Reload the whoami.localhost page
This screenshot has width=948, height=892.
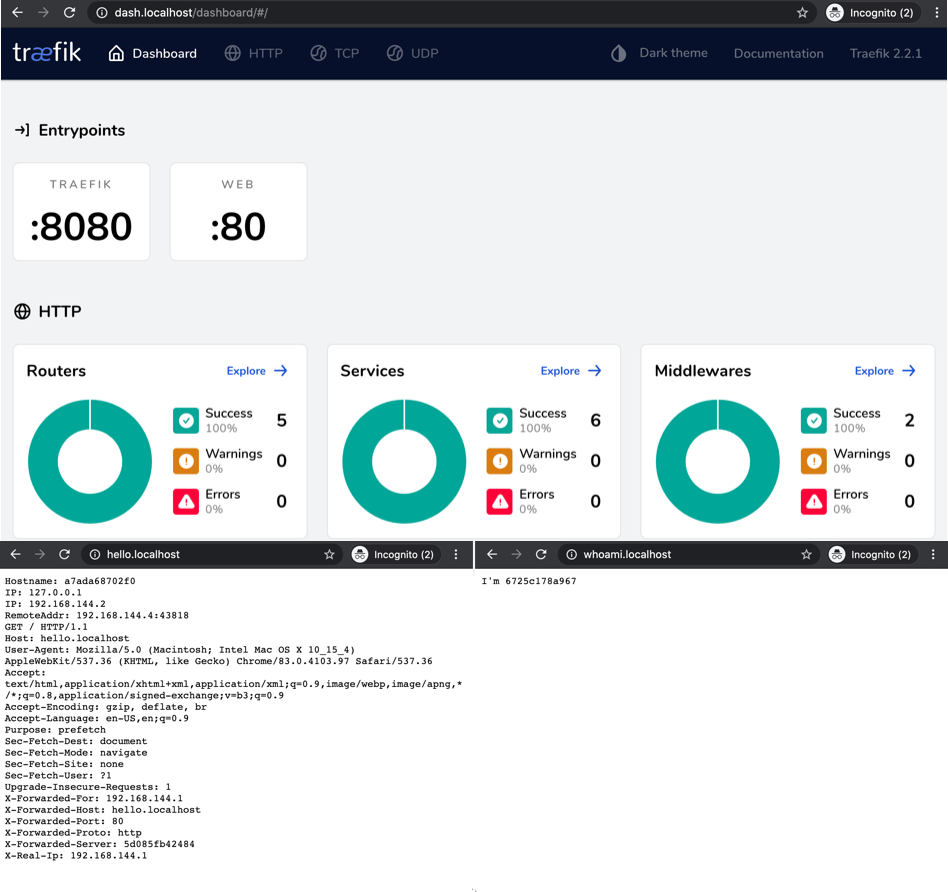coord(541,555)
